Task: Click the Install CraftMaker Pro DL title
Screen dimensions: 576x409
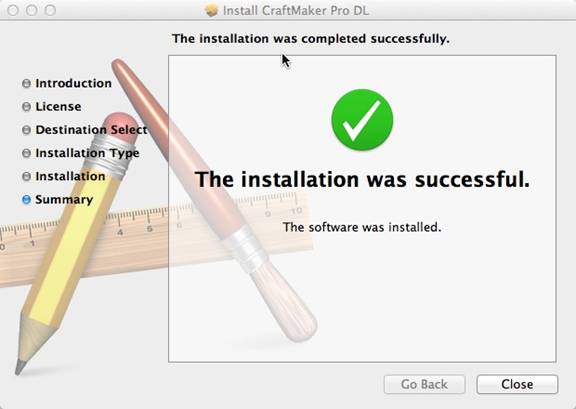Action: point(296,11)
